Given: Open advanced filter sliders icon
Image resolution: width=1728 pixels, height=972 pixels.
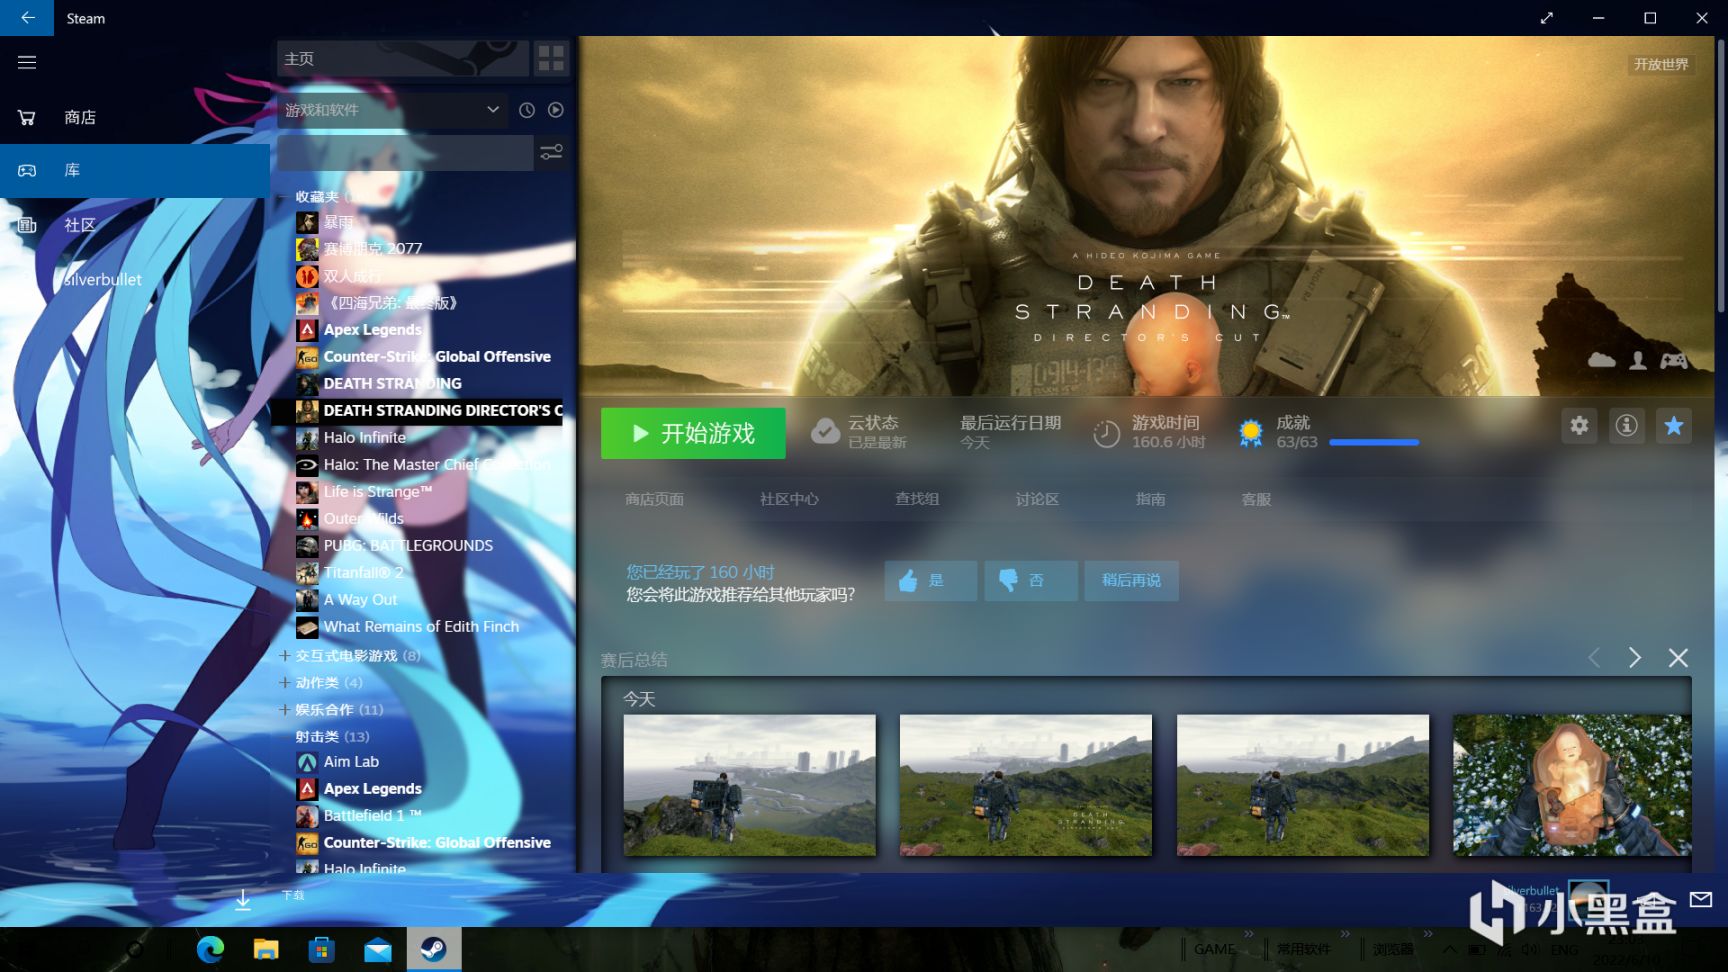Looking at the screenshot, I should pos(551,153).
